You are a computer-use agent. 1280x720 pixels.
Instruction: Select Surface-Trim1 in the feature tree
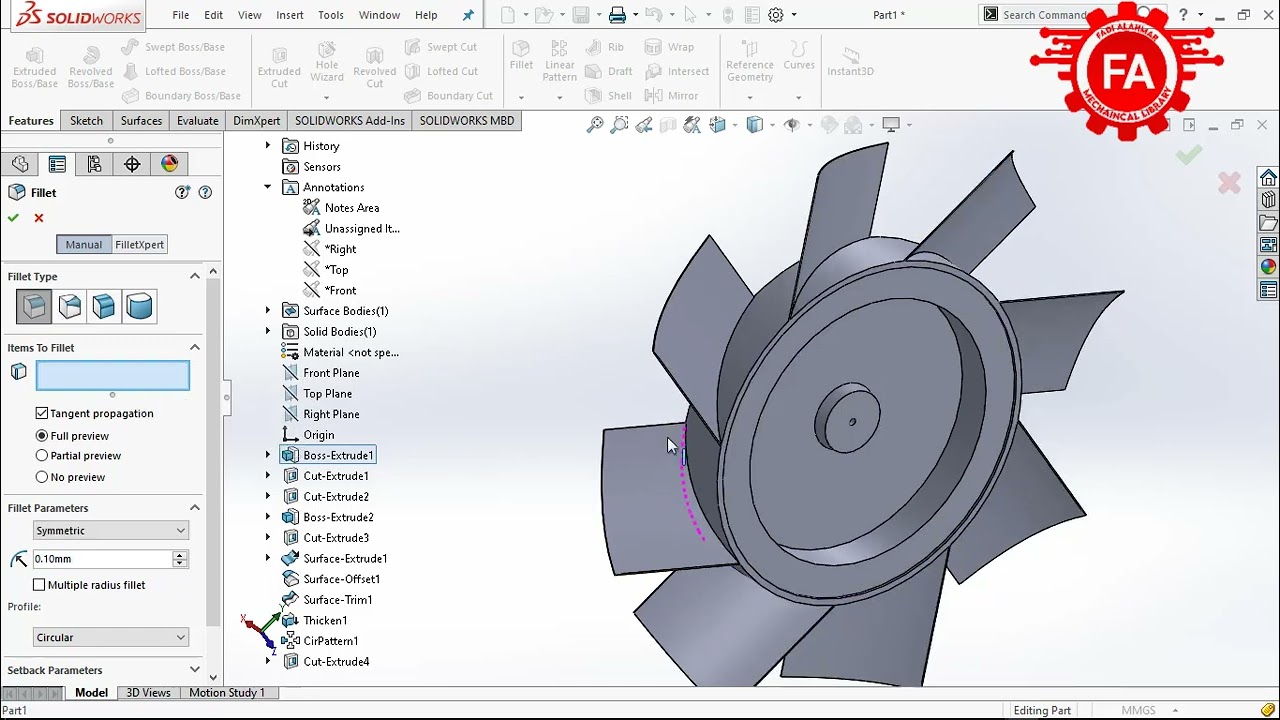coord(337,600)
